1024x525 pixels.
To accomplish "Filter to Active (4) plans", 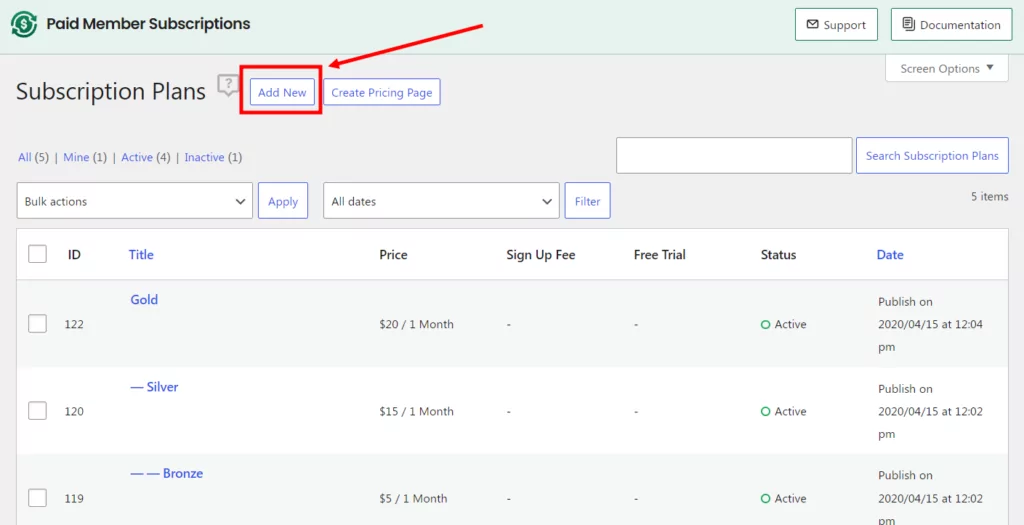I will tap(146, 157).
